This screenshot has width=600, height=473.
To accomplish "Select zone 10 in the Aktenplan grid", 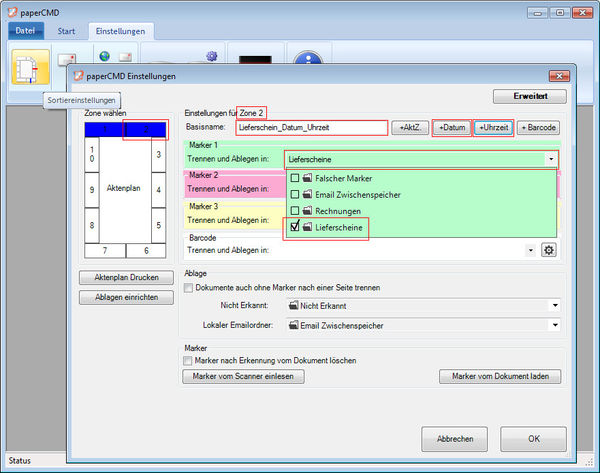I will (x=92, y=155).
